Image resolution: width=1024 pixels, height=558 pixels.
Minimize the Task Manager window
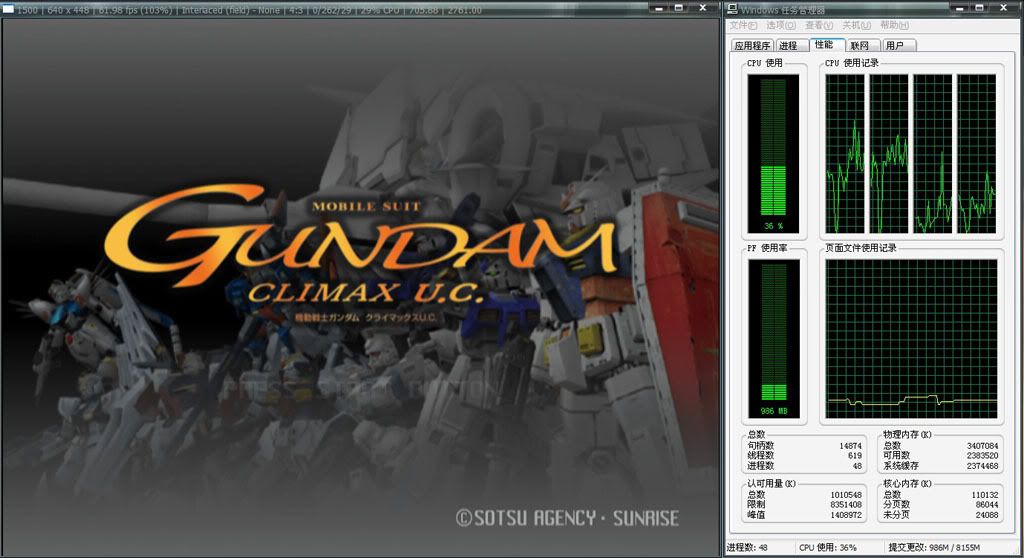(x=960, y=8)
